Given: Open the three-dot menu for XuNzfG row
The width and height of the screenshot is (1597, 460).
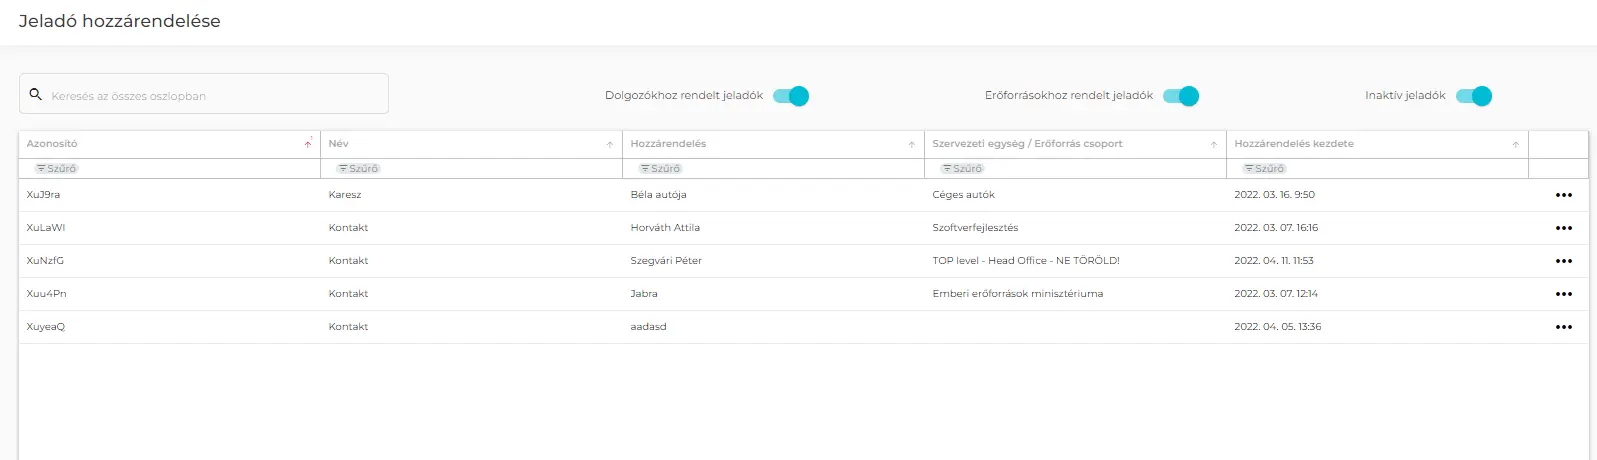Looking at the screenshot, I should pos(1563,261).
